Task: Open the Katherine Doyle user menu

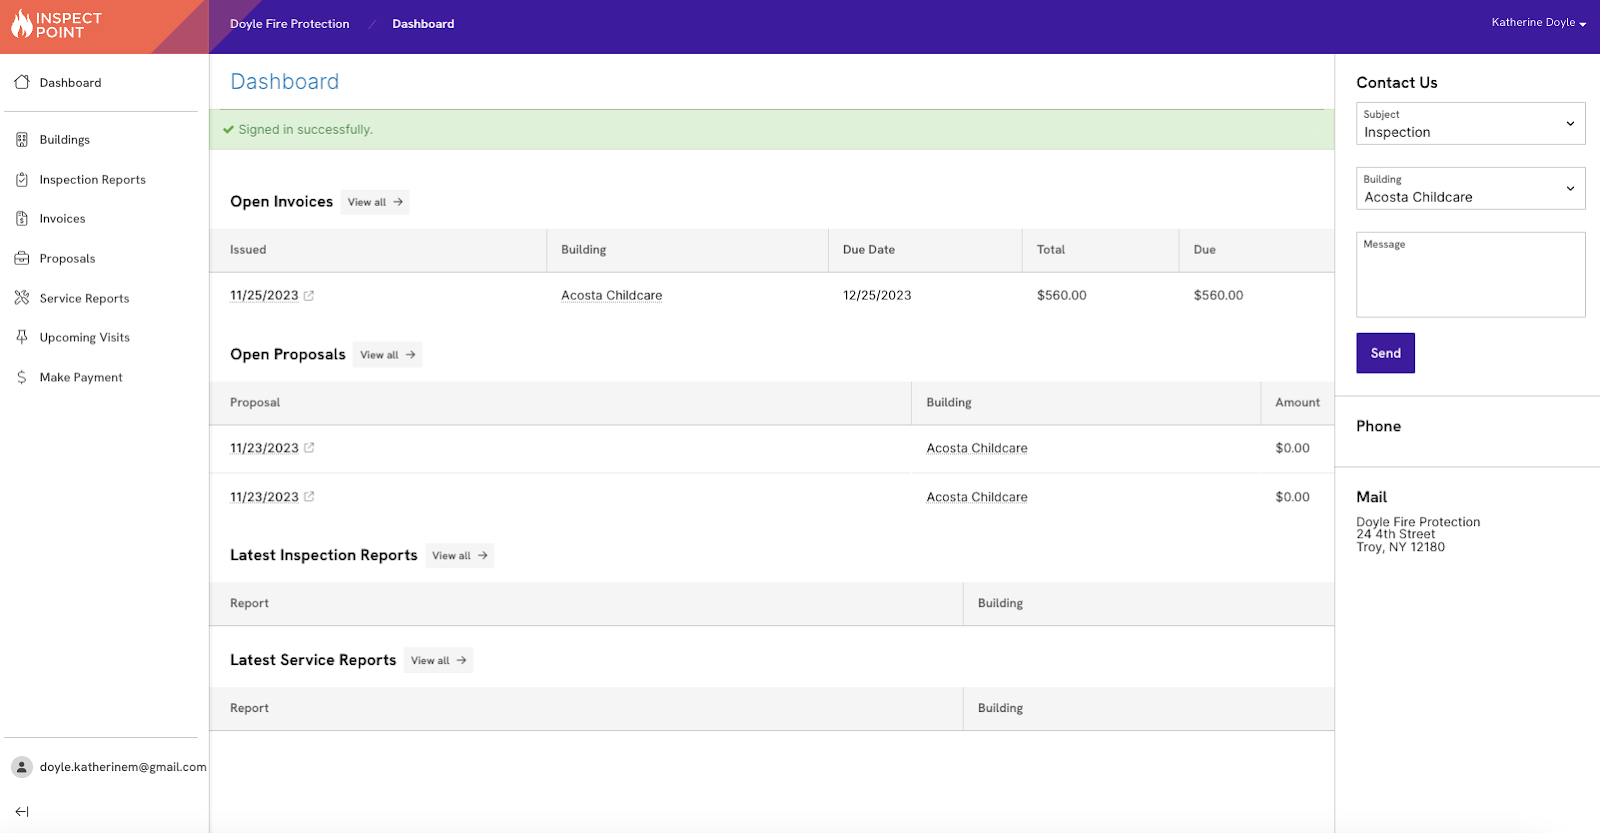Action: 1538,23
